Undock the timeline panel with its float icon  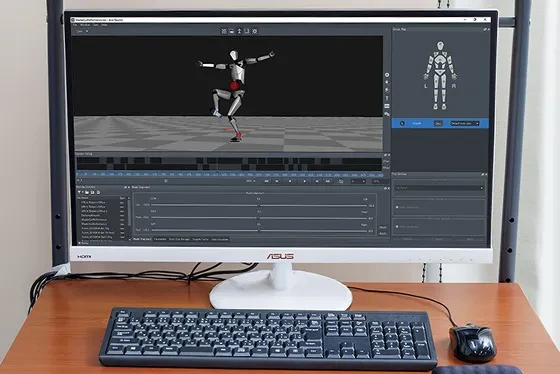pyautogui.click(x=385, y=155)
